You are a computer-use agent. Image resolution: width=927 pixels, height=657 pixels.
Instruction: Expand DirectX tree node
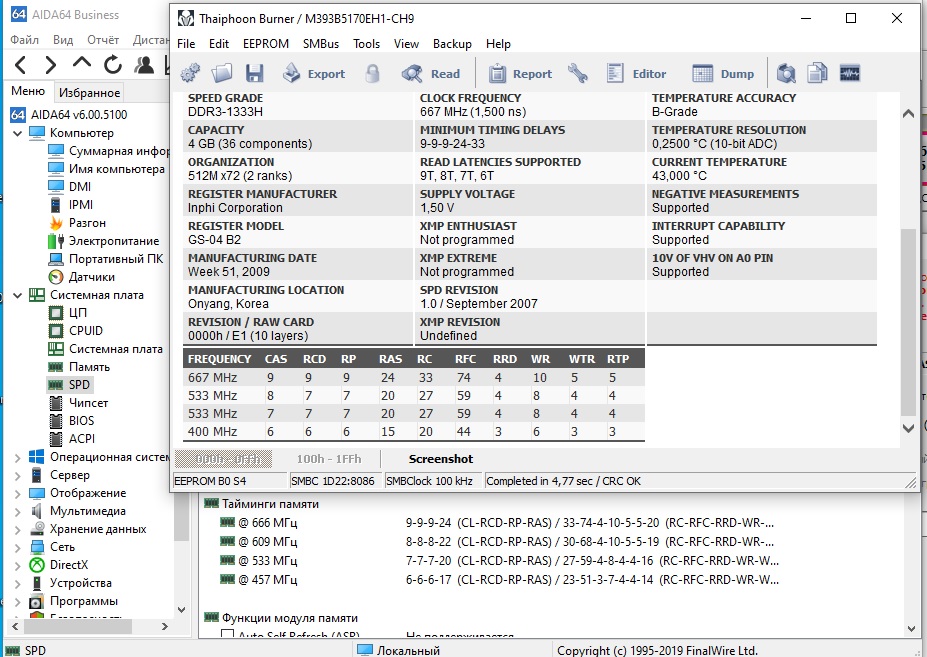click(x=17, y=565)
